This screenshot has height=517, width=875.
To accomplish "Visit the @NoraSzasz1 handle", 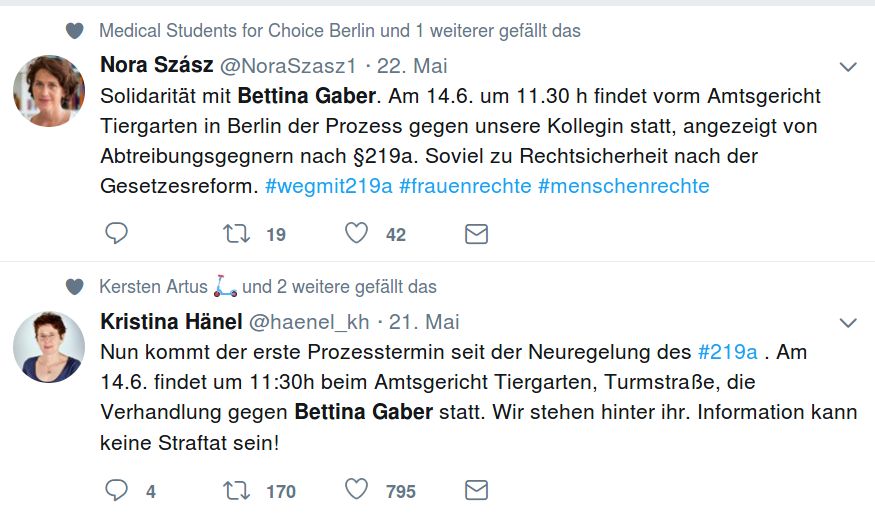I will (288, 66).
